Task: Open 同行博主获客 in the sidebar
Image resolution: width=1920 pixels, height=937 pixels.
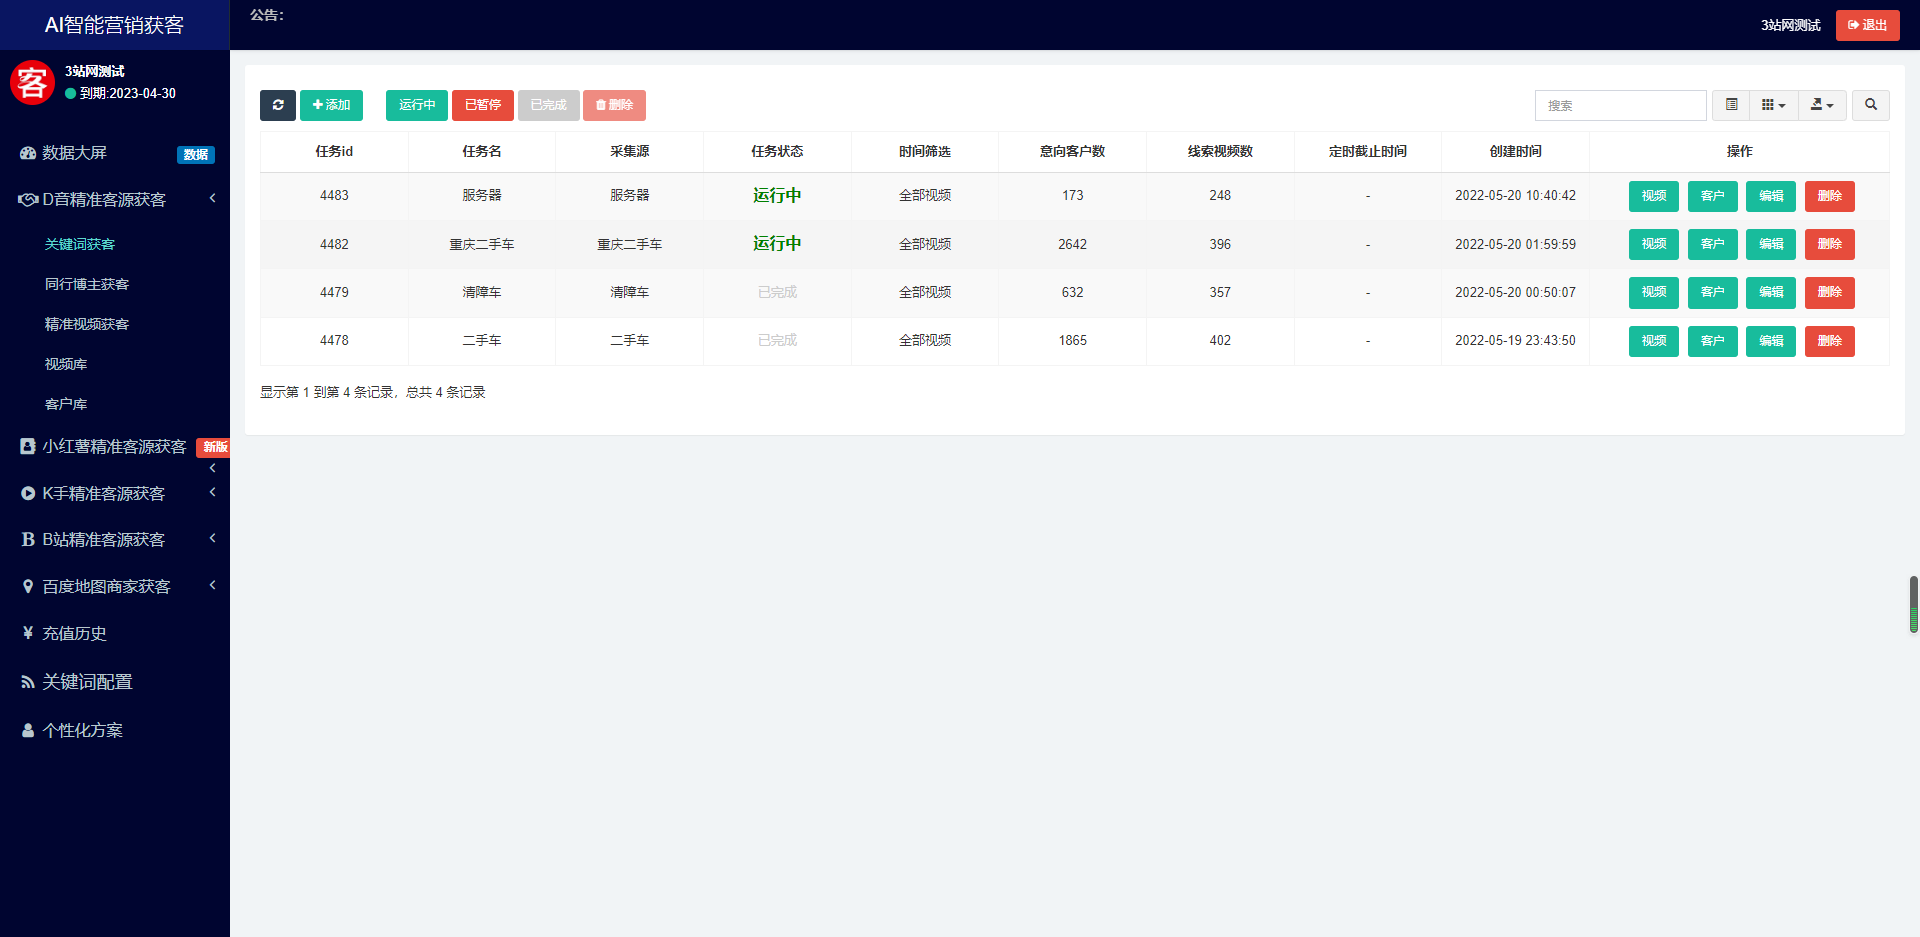Action: click(x=87, y=284)
